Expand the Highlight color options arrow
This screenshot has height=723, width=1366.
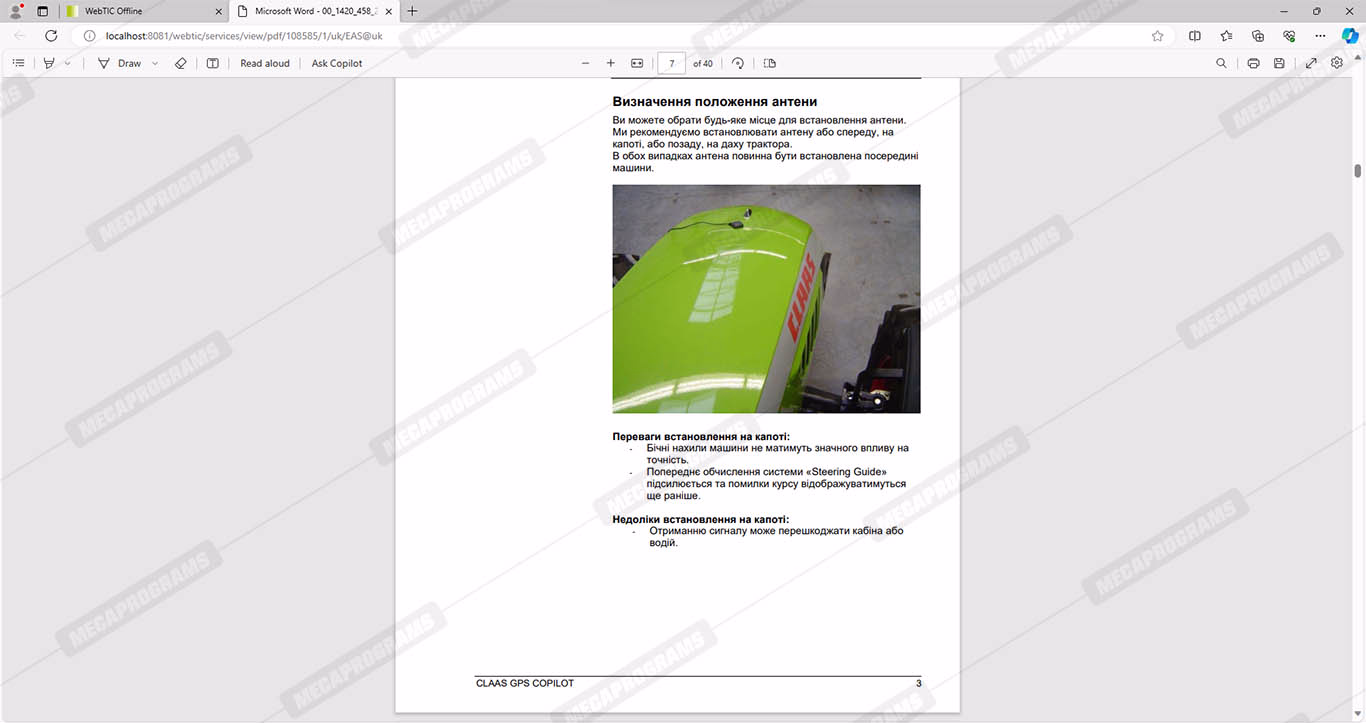click(68, 63)
